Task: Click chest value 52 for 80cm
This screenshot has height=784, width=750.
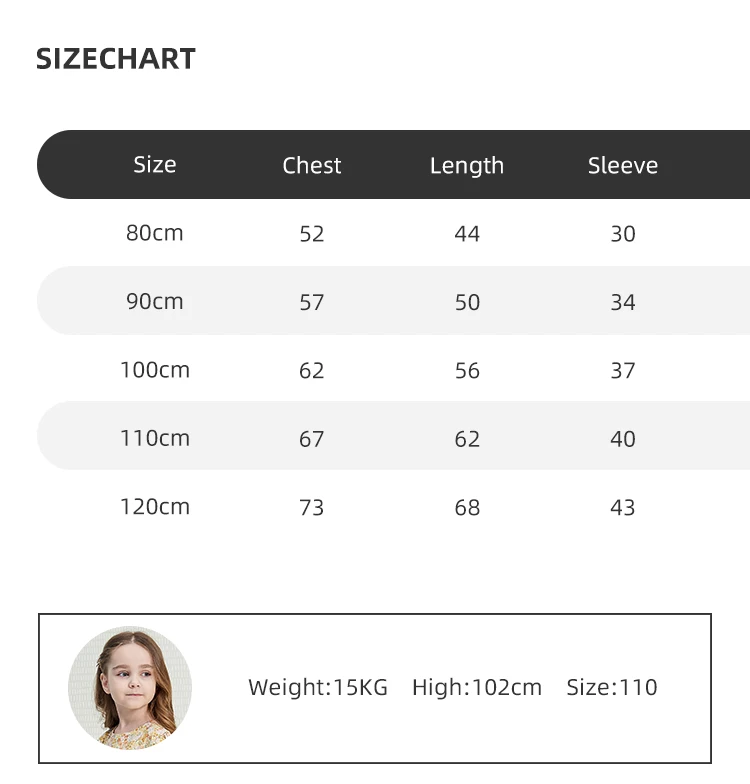Action: click(312, 234)
